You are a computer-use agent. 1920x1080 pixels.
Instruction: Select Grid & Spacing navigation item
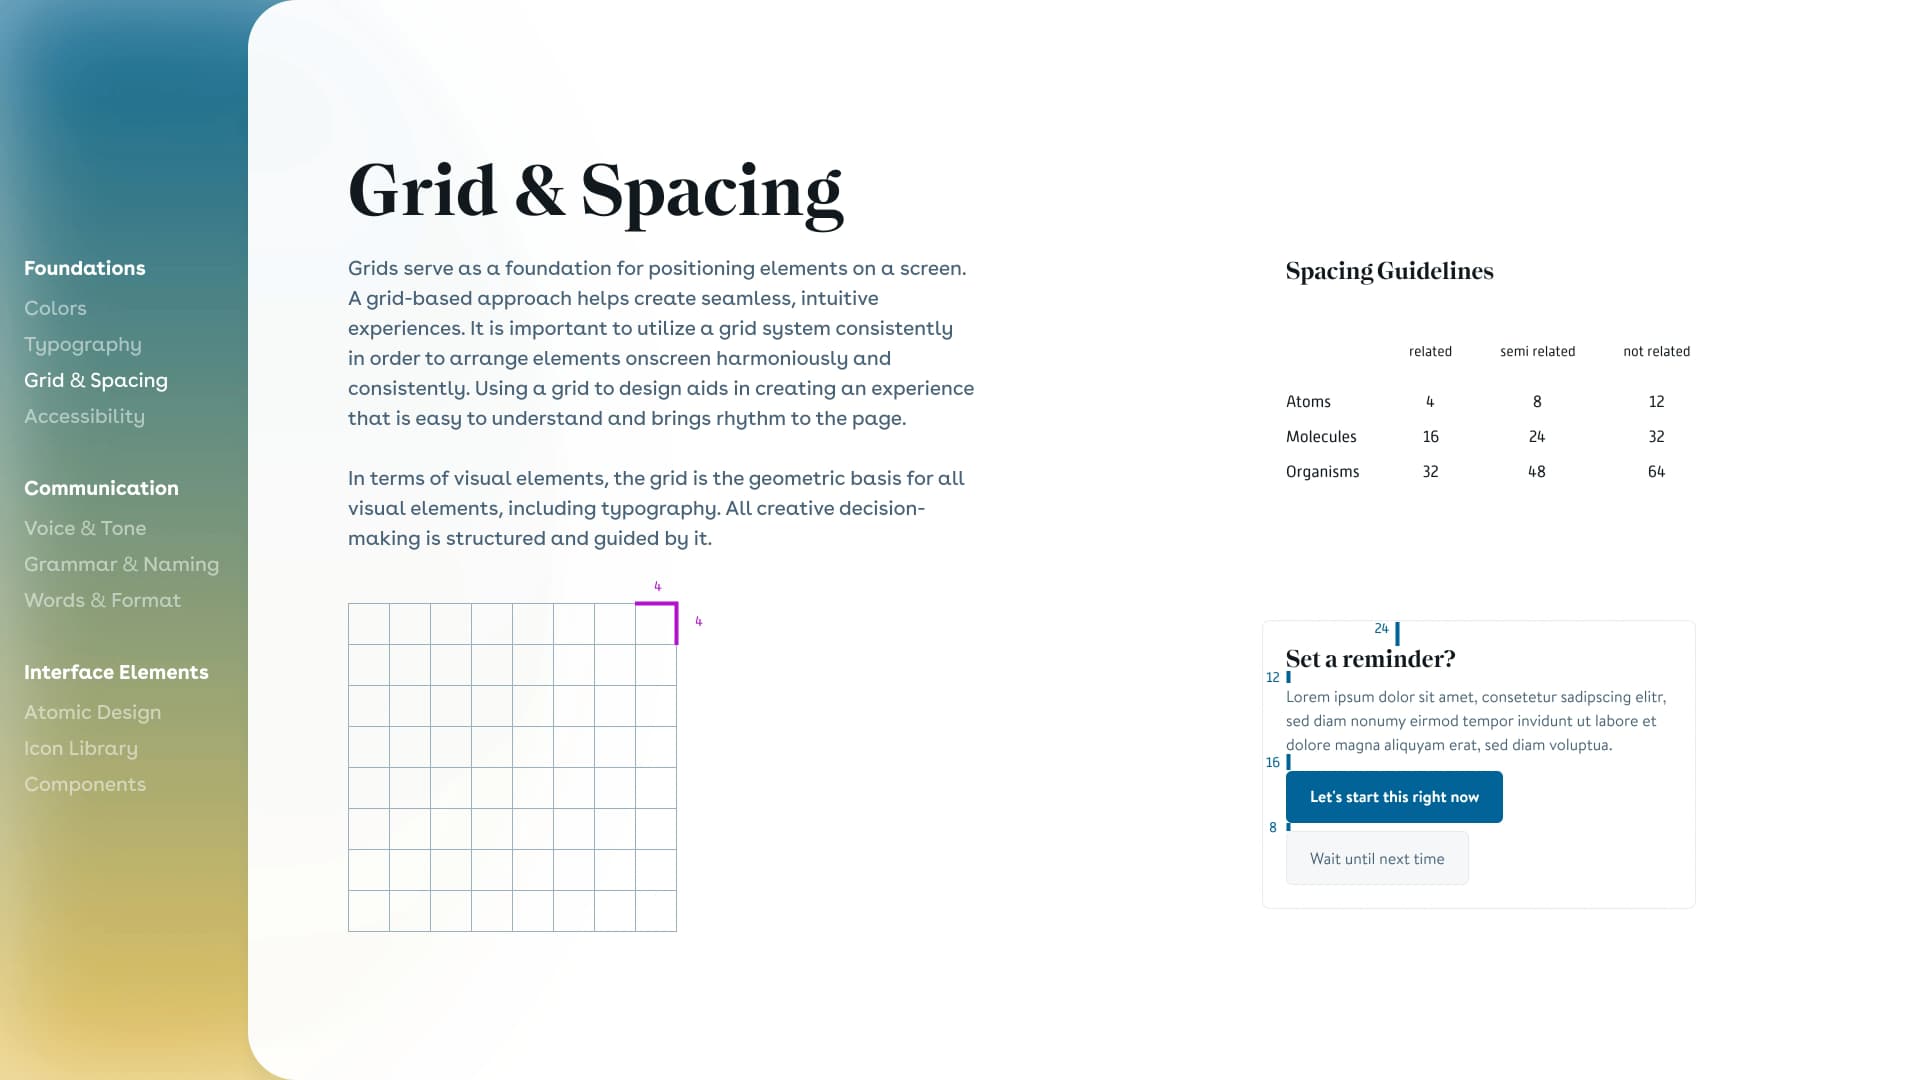[x=96, y=380]
